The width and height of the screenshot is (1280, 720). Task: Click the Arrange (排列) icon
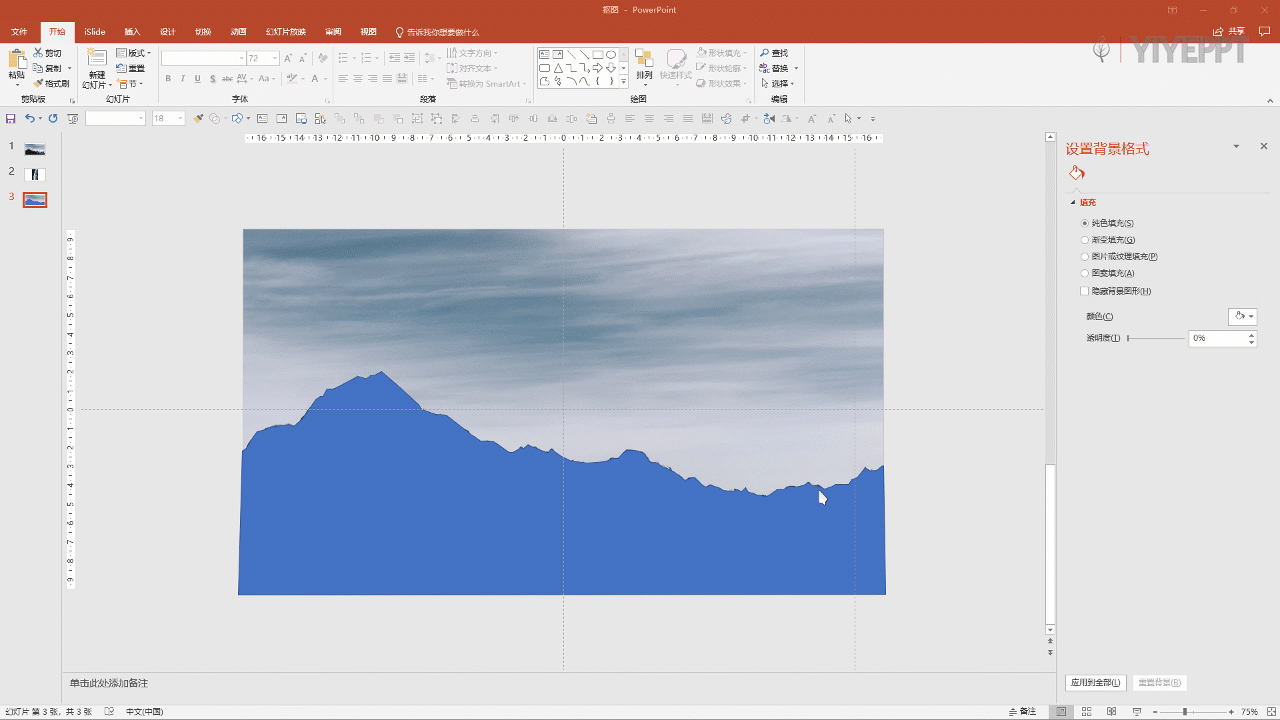tap(644, 60)
